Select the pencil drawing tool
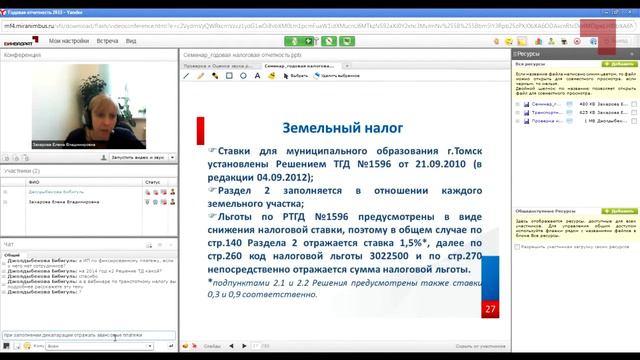Viewport: 640px width, 360px height. [200, 76]
